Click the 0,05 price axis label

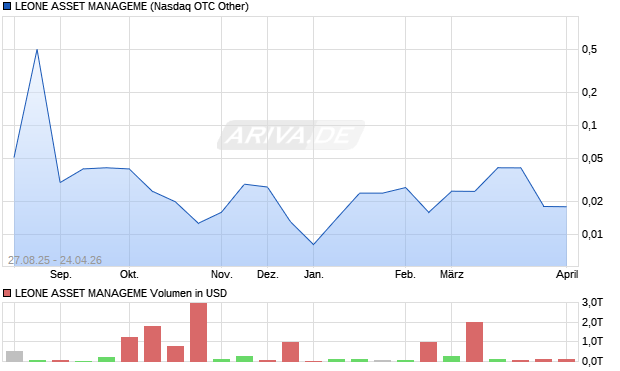point(592,159)
